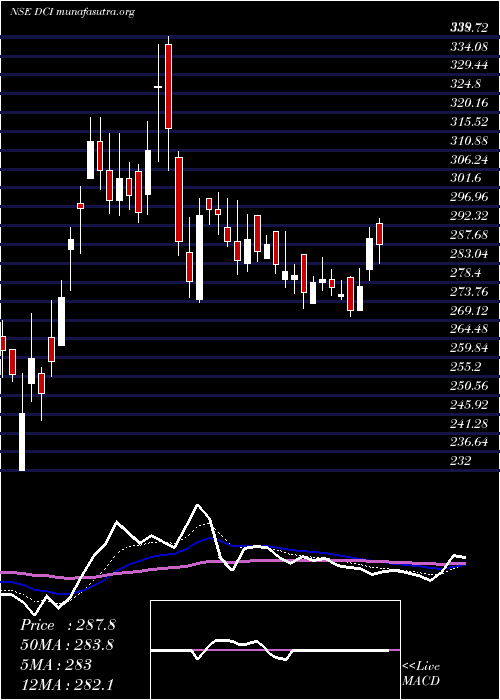Click the 334.08 price axis label
Screen dimensions: 500x700
tap(469, 47)
